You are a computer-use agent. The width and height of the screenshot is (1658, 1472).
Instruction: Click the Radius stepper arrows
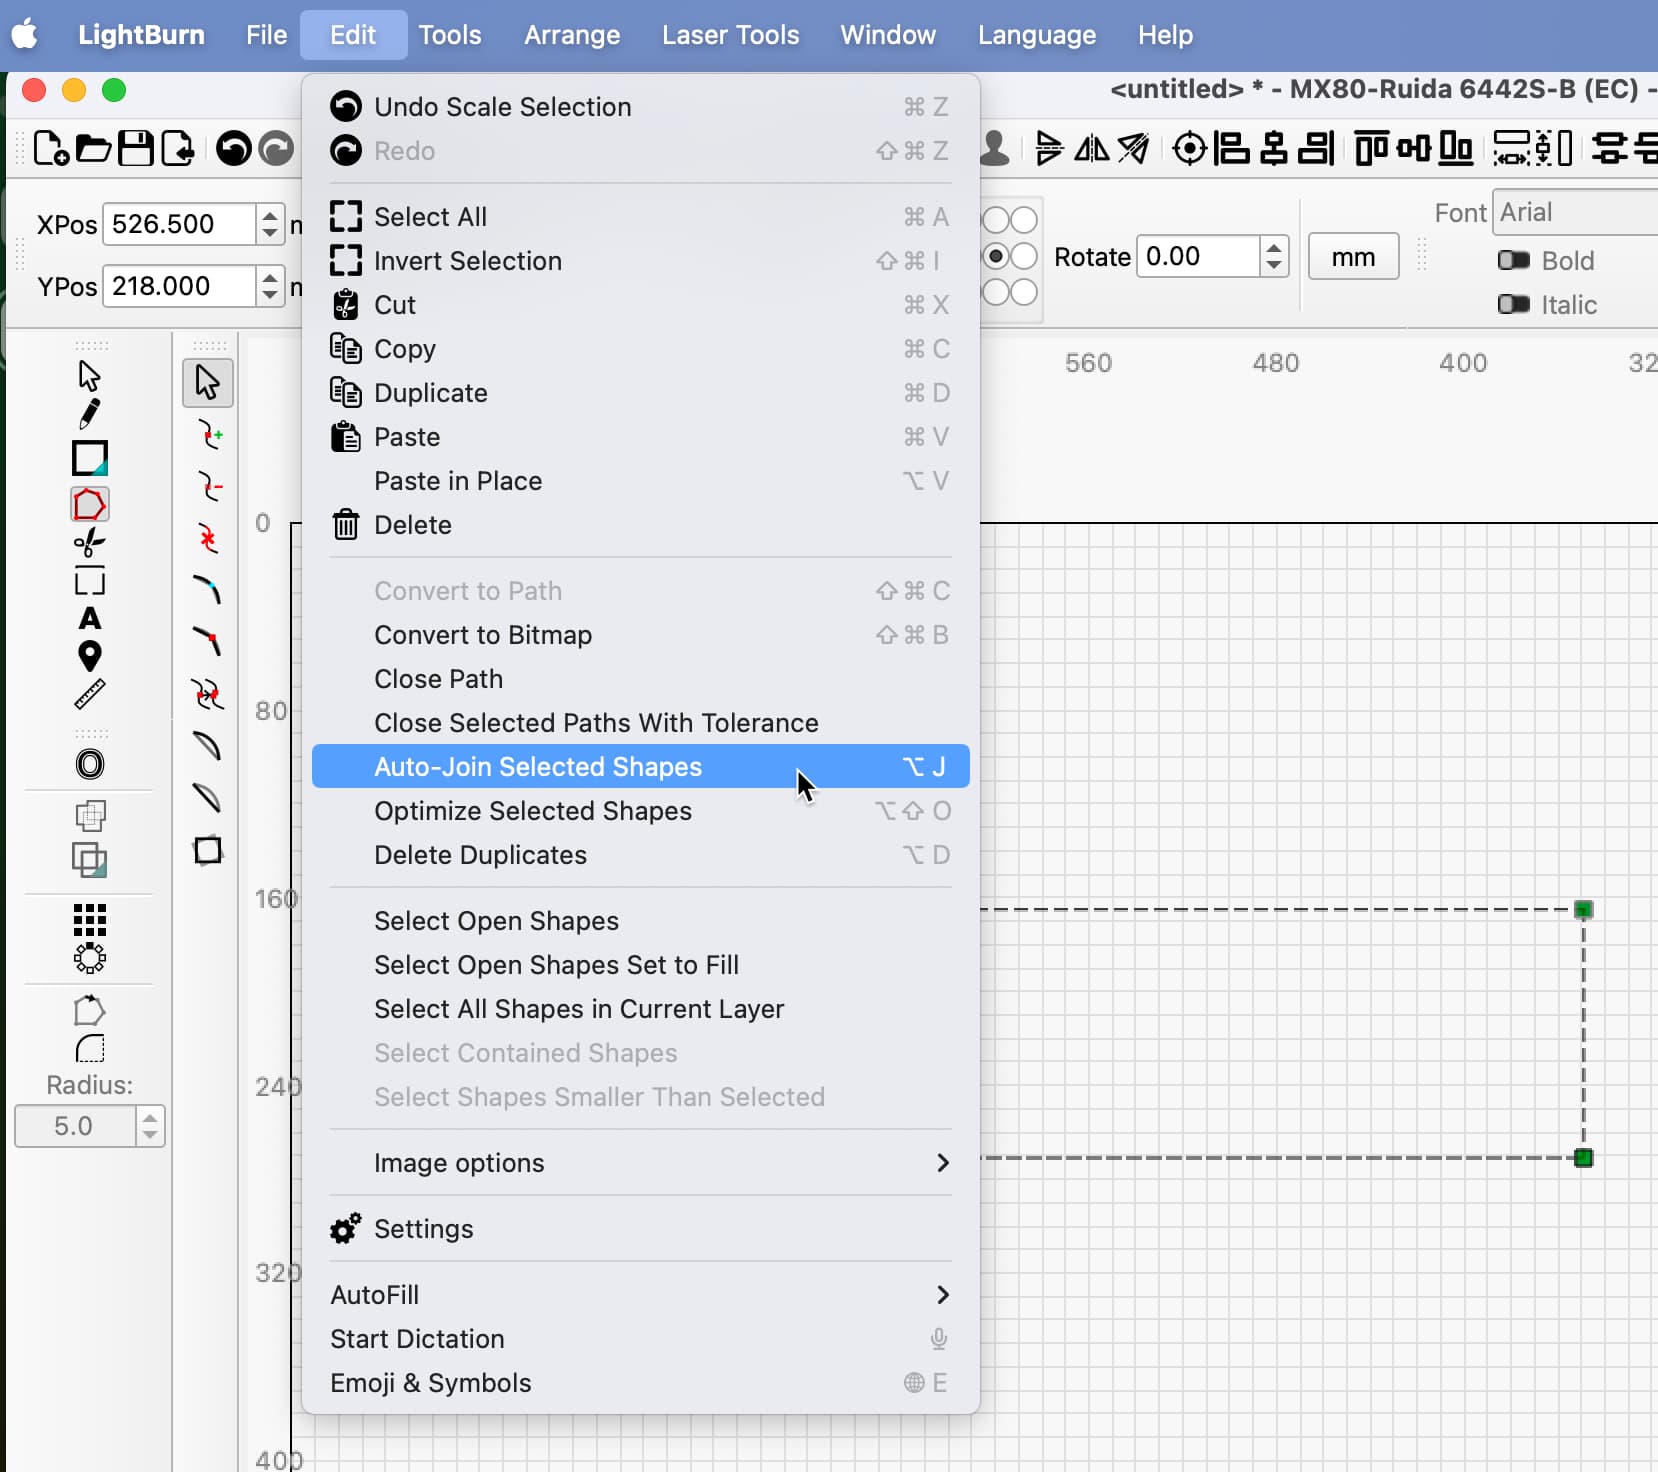150,1126
